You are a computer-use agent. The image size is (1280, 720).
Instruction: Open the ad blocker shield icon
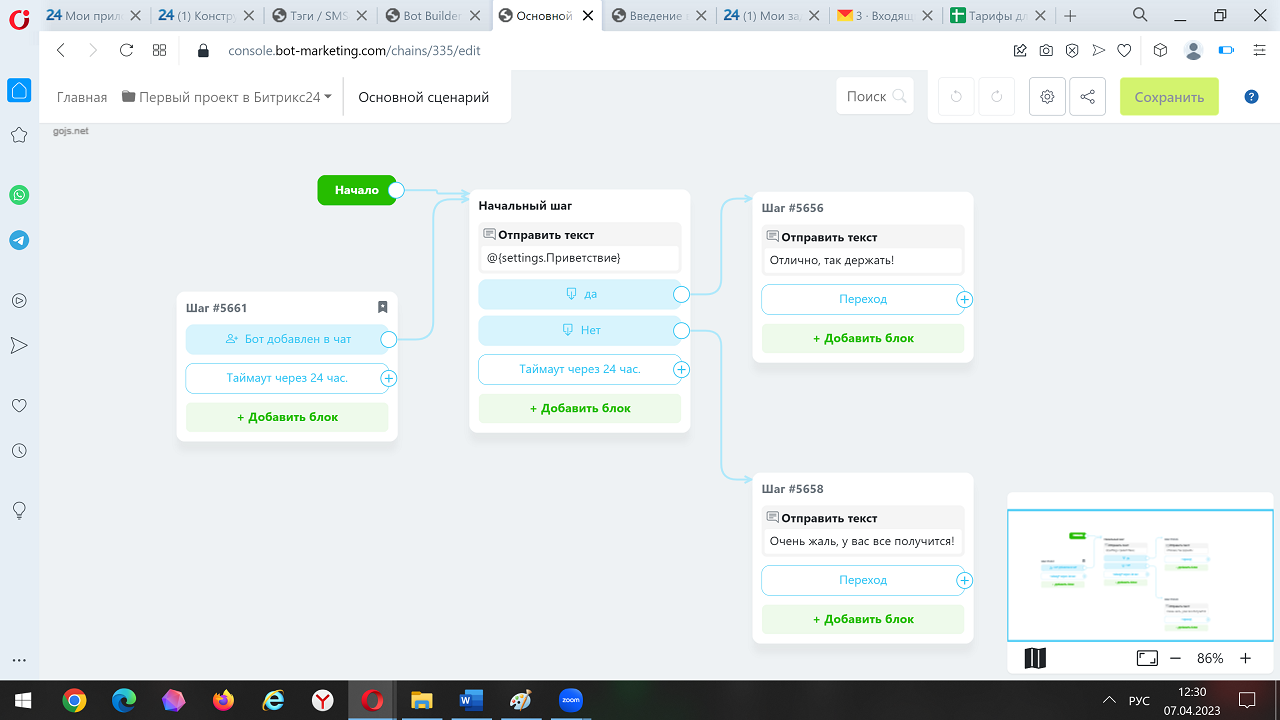pyautogui.click(x=1072, y=50)
